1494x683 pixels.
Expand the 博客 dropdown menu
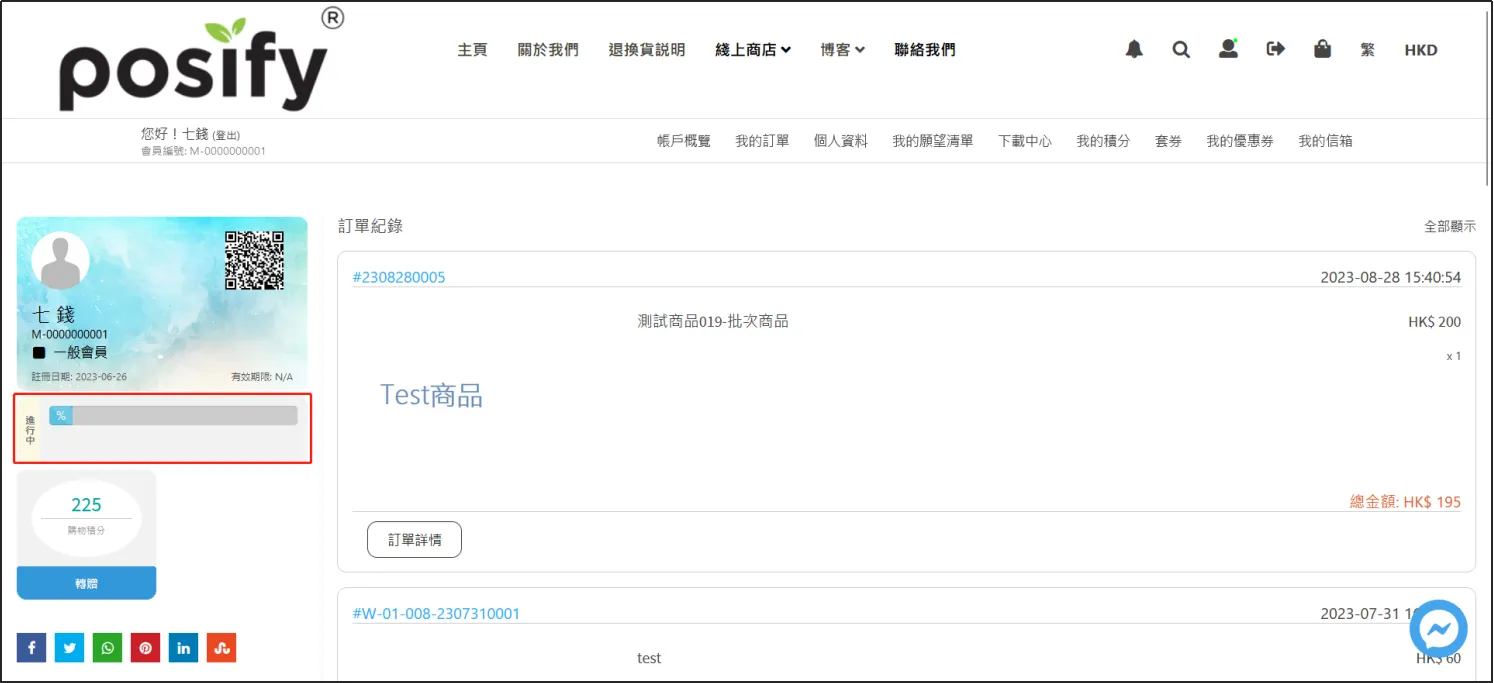(842, 50)
